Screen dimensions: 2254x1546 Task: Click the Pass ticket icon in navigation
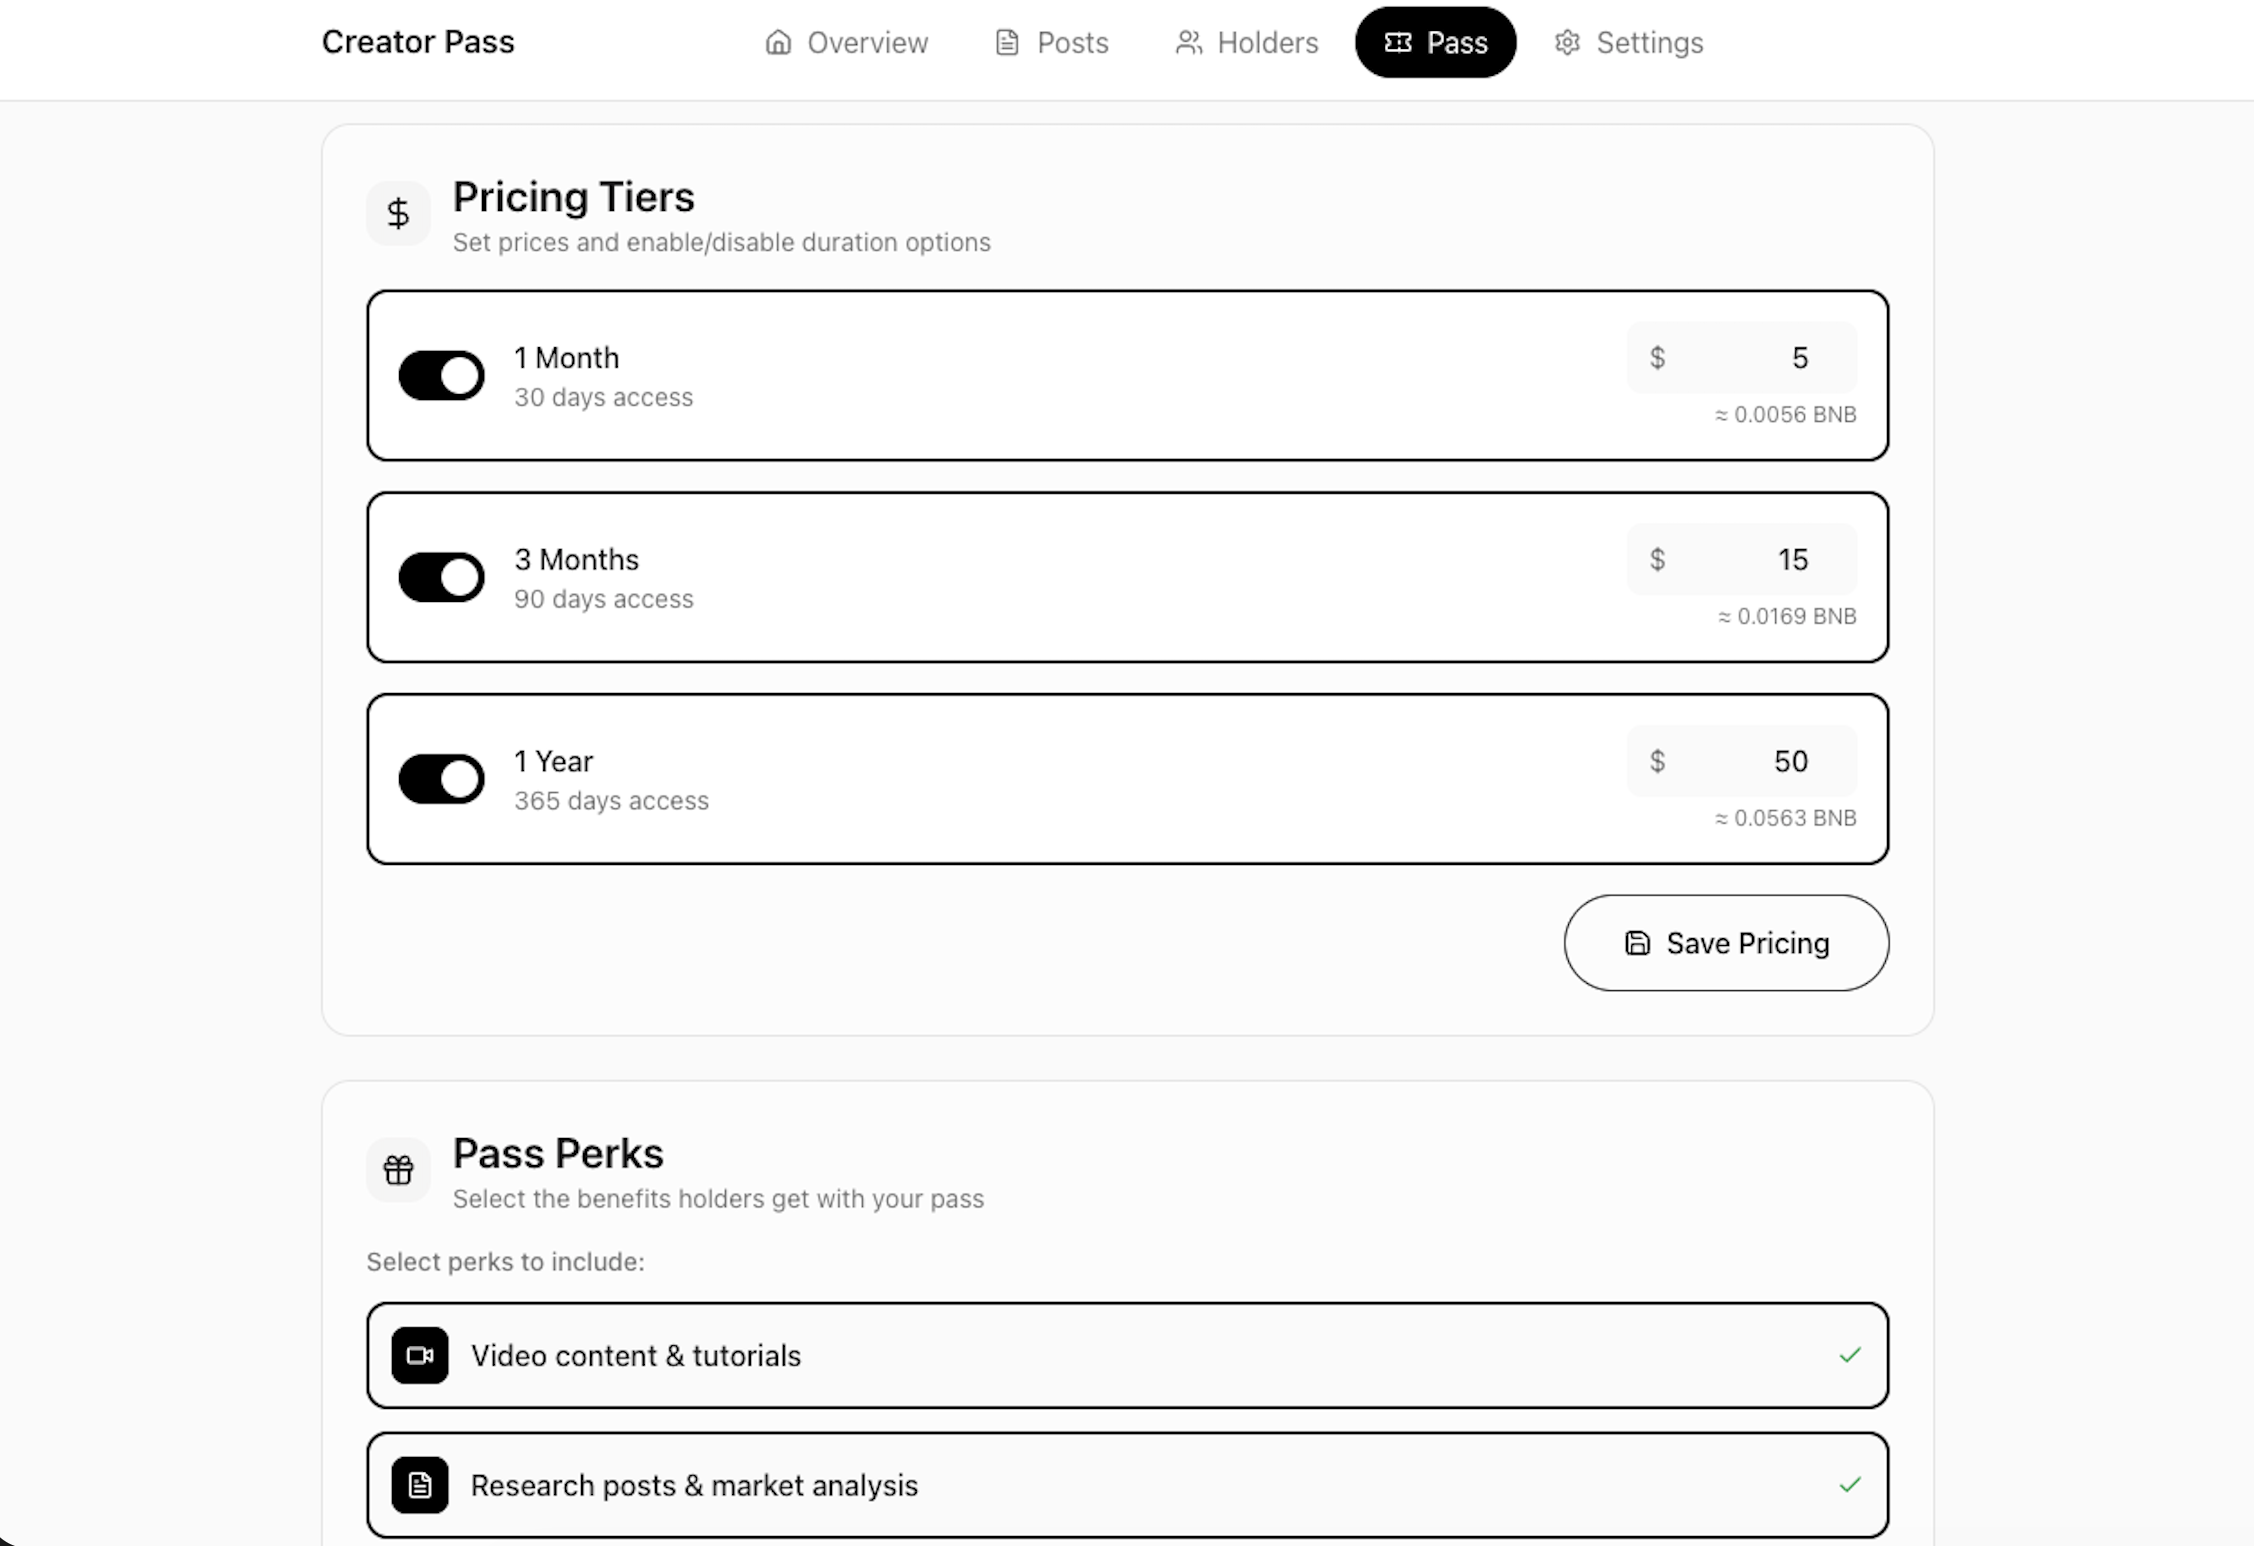pyautogui.click(x=1399, y=42)
